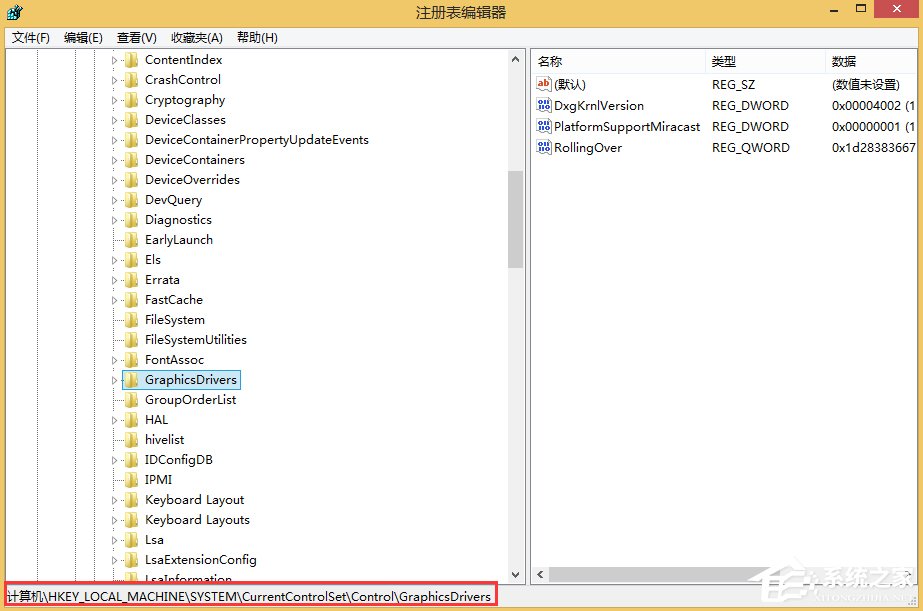Click the Lsa folder icon
Screen dimensions: 923x611
click(x=131, y=539)
